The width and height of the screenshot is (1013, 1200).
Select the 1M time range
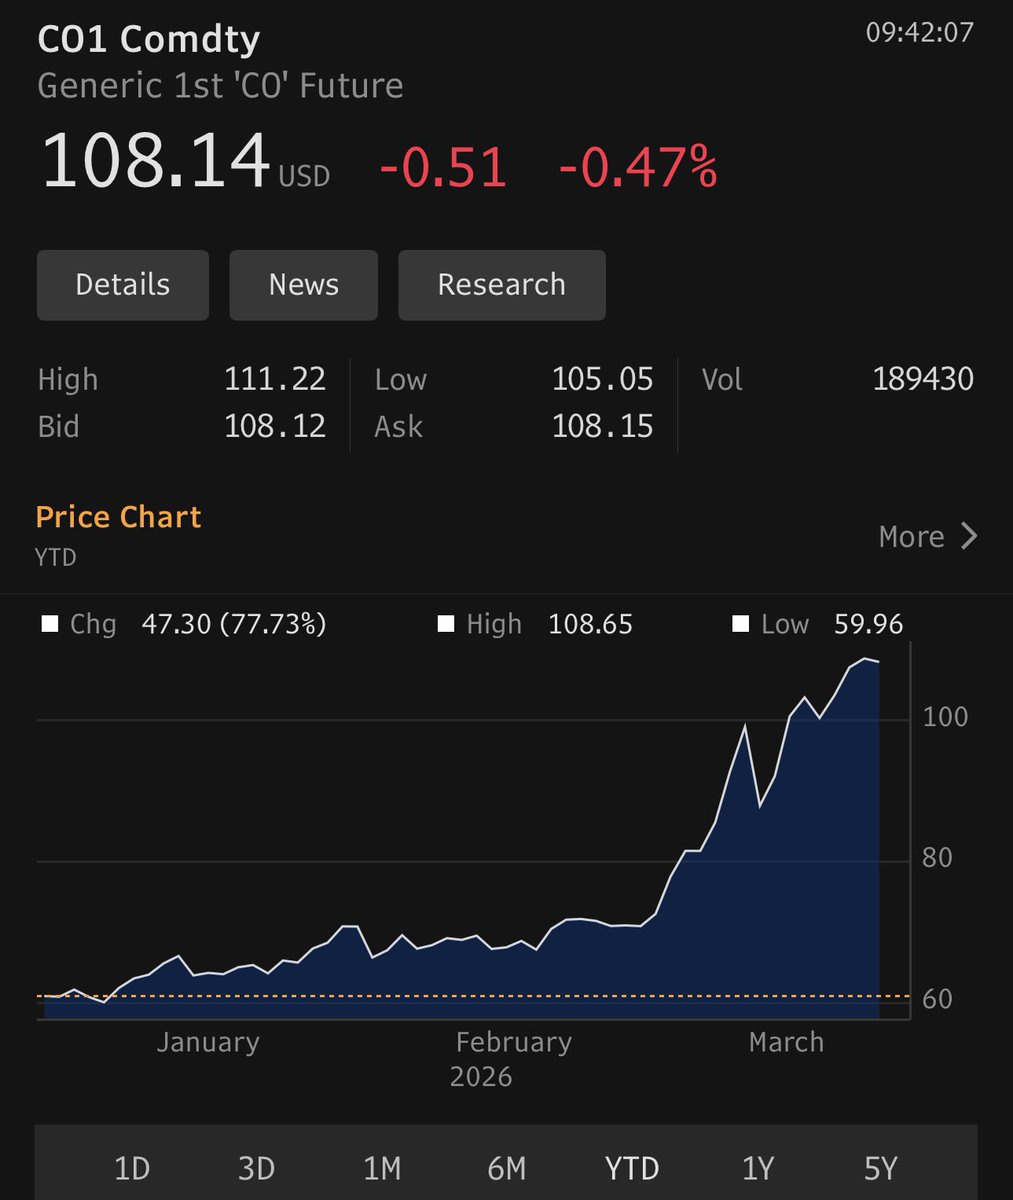(x=381, y=1168)
